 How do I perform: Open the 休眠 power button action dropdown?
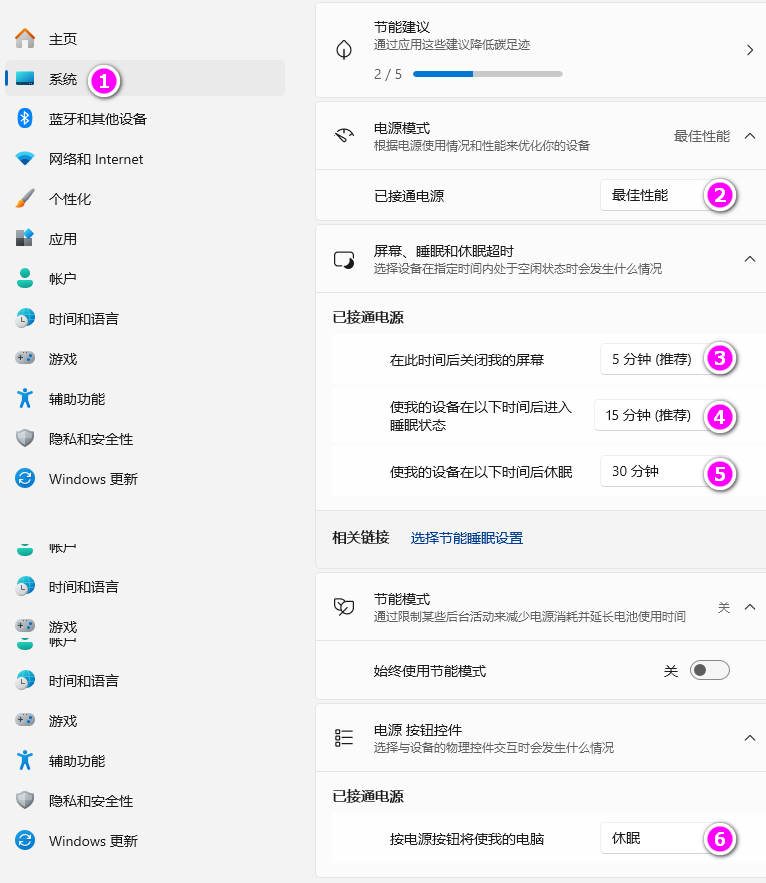click(x=667, y=839)
